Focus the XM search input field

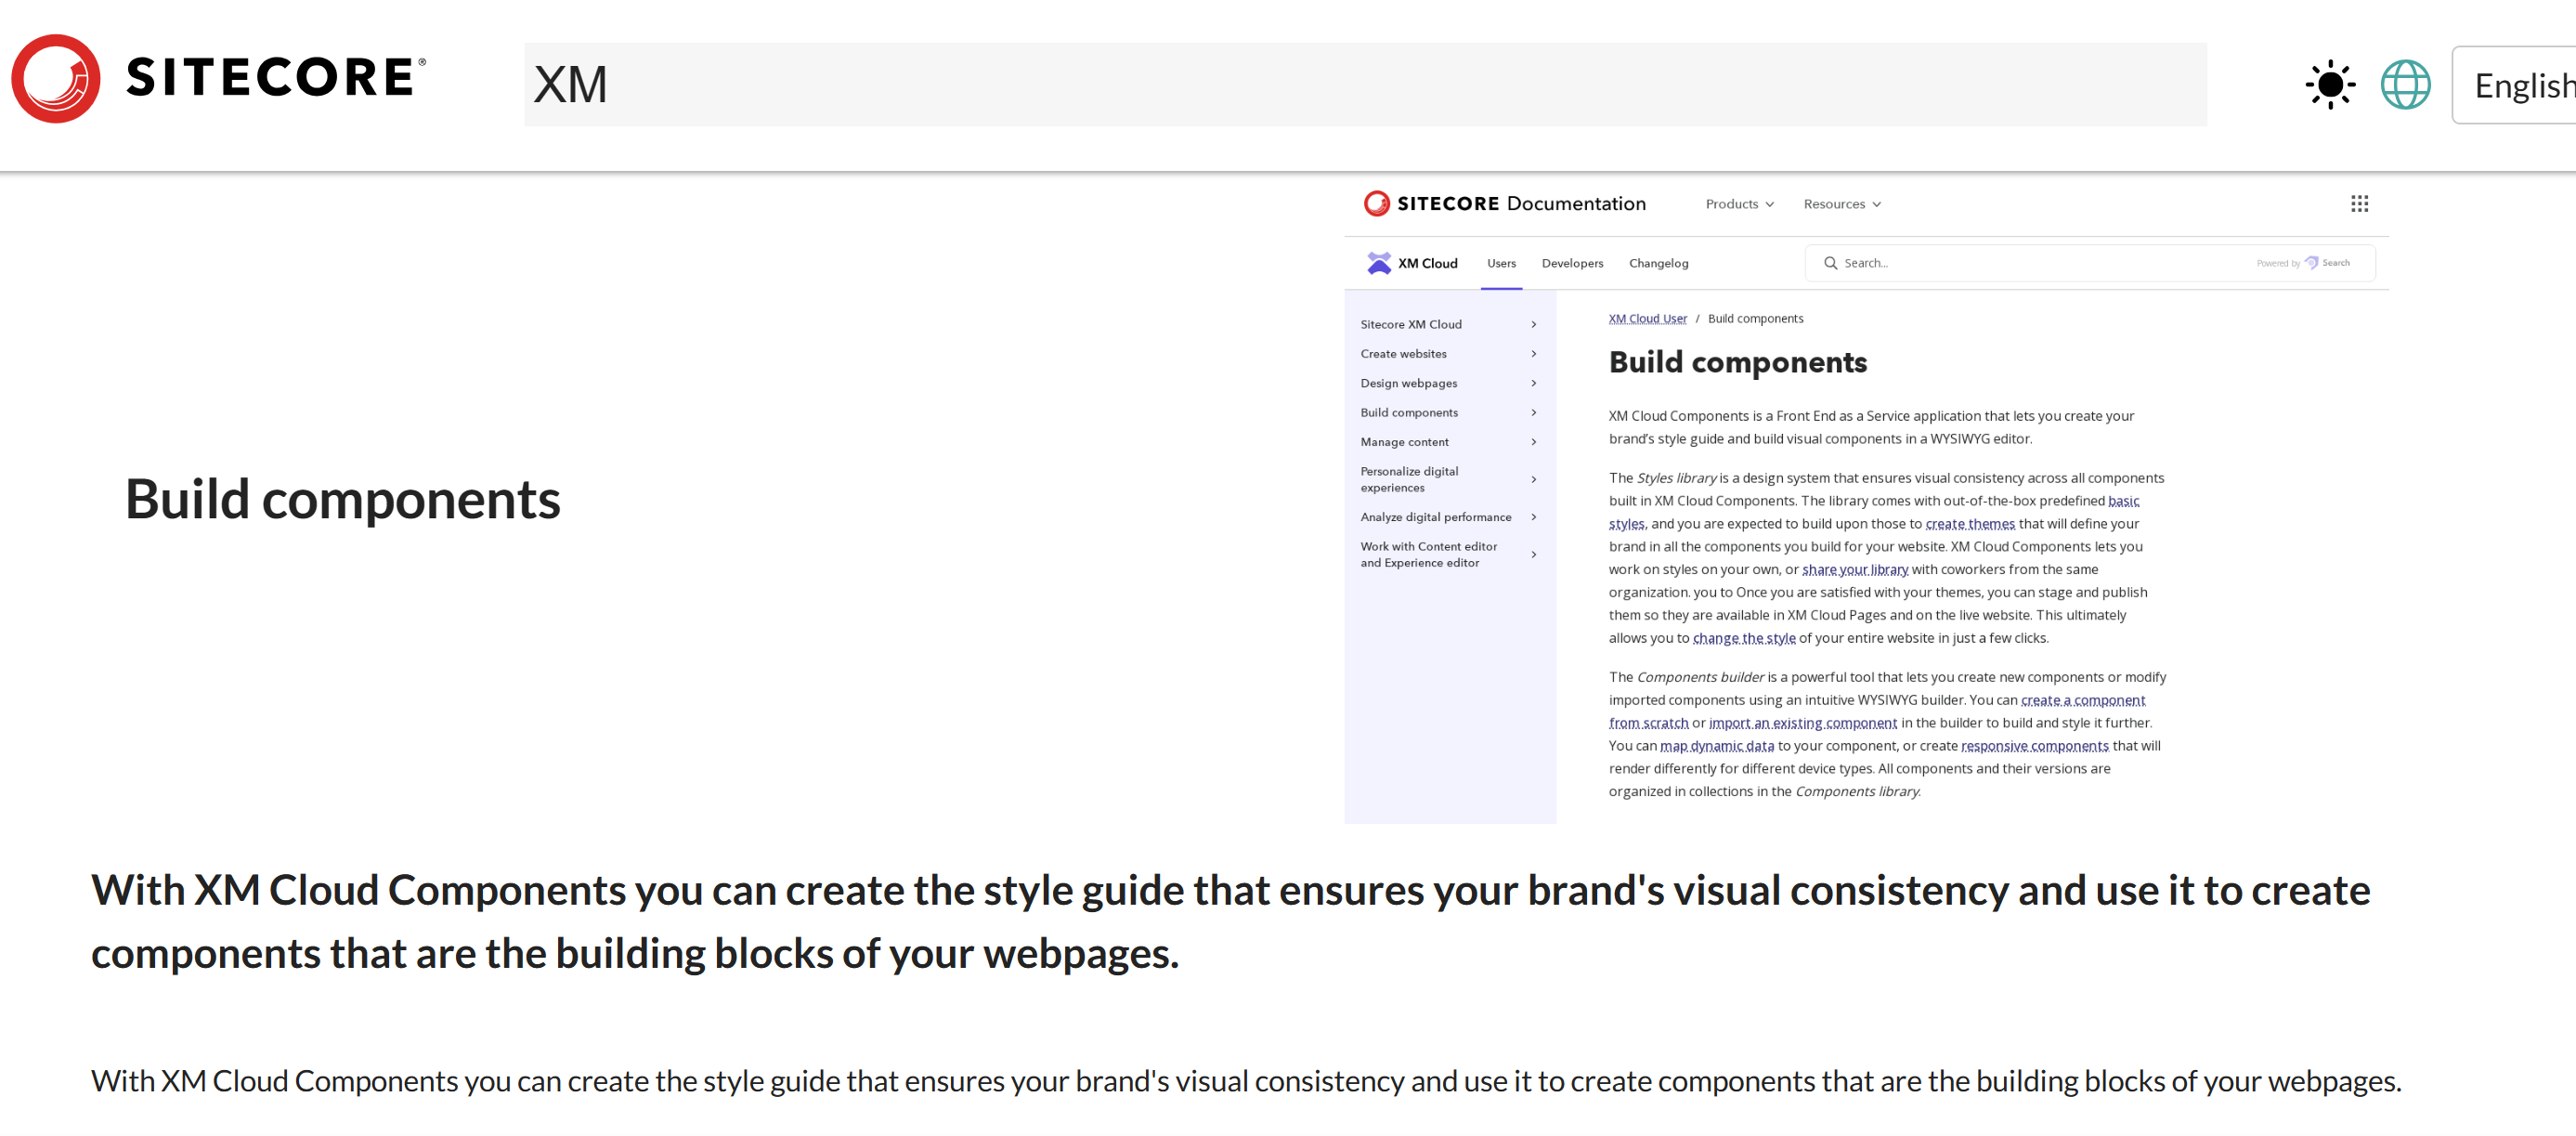pos(1365,85)
